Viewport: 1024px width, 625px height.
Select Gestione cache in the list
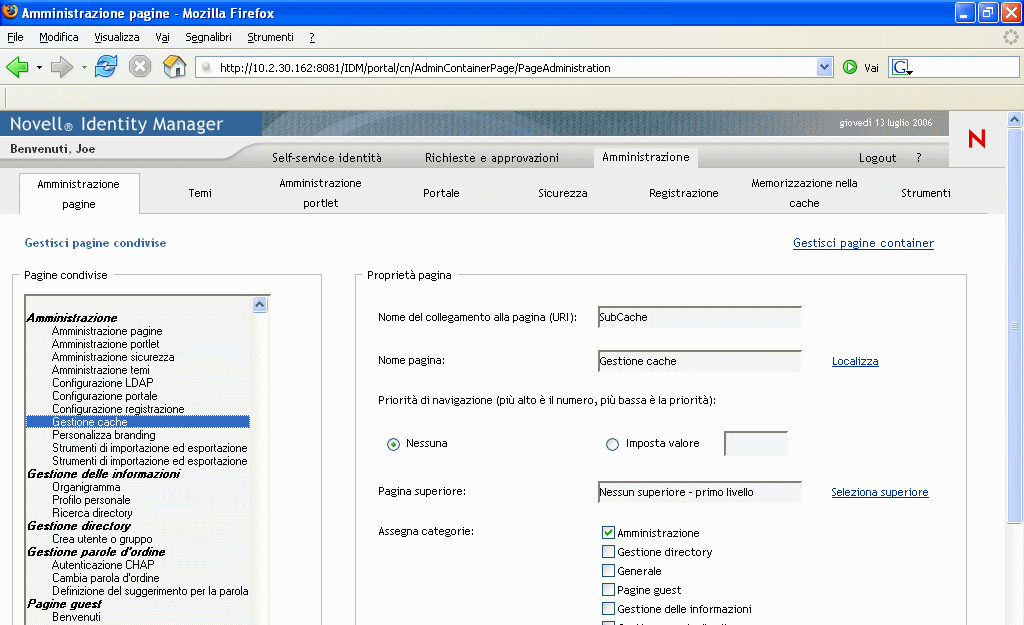138,422
